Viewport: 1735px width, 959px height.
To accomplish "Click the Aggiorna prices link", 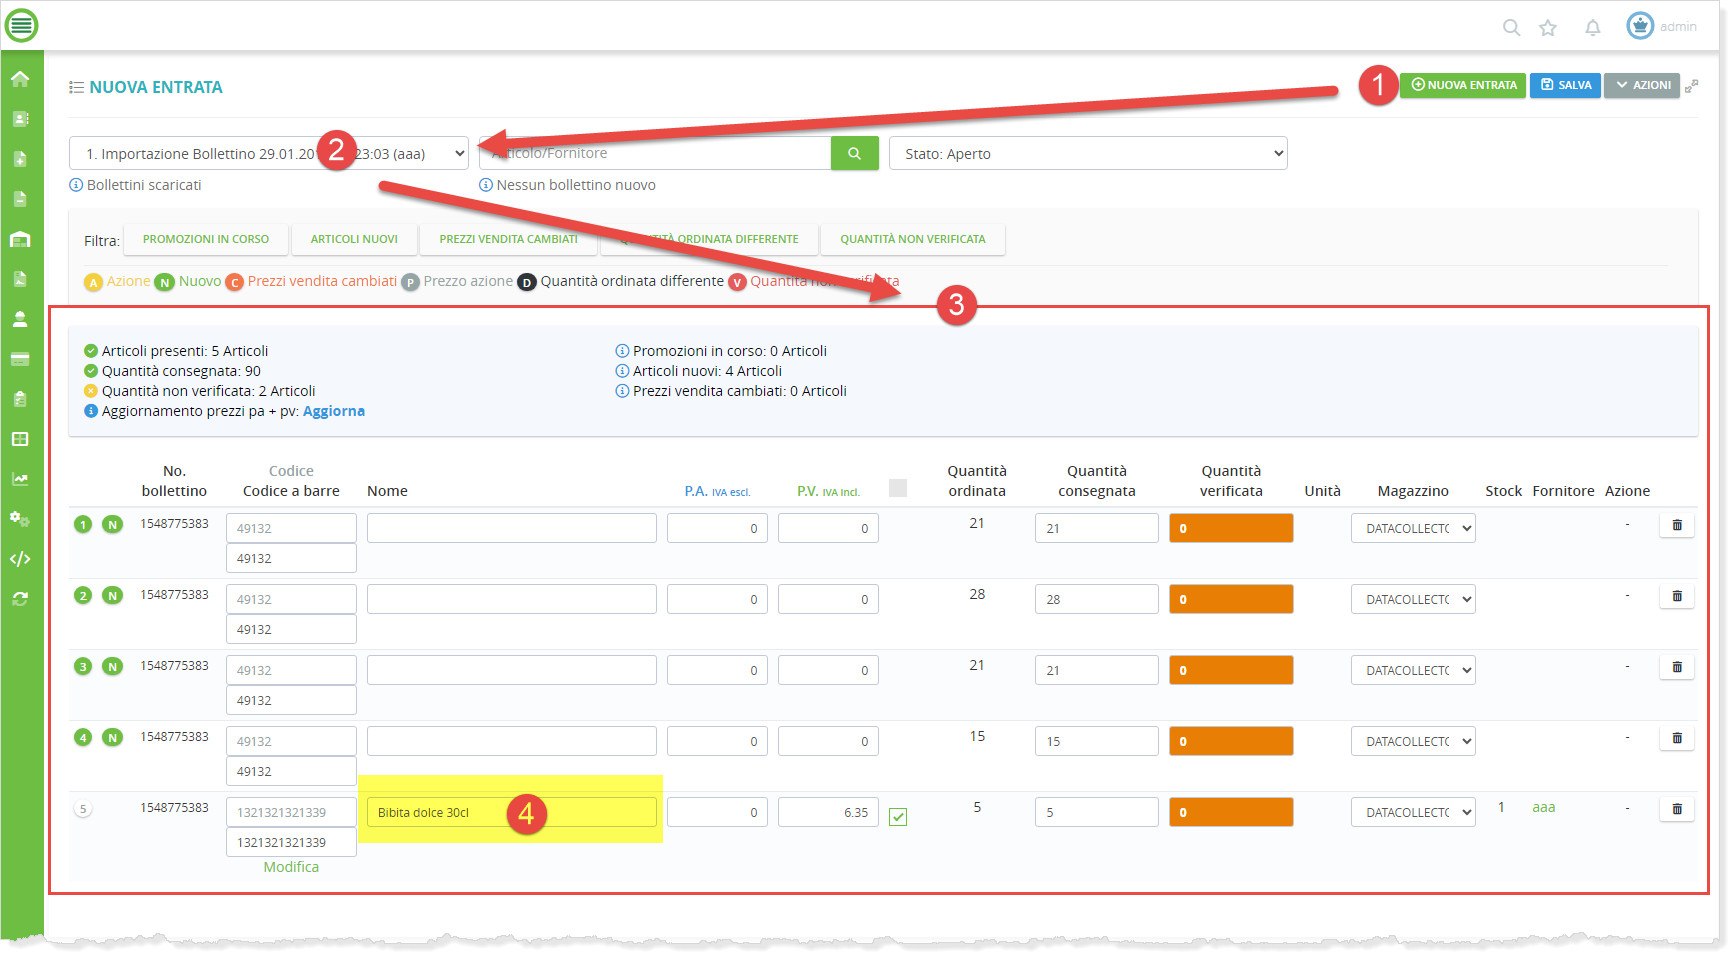I will click(333, 411).
